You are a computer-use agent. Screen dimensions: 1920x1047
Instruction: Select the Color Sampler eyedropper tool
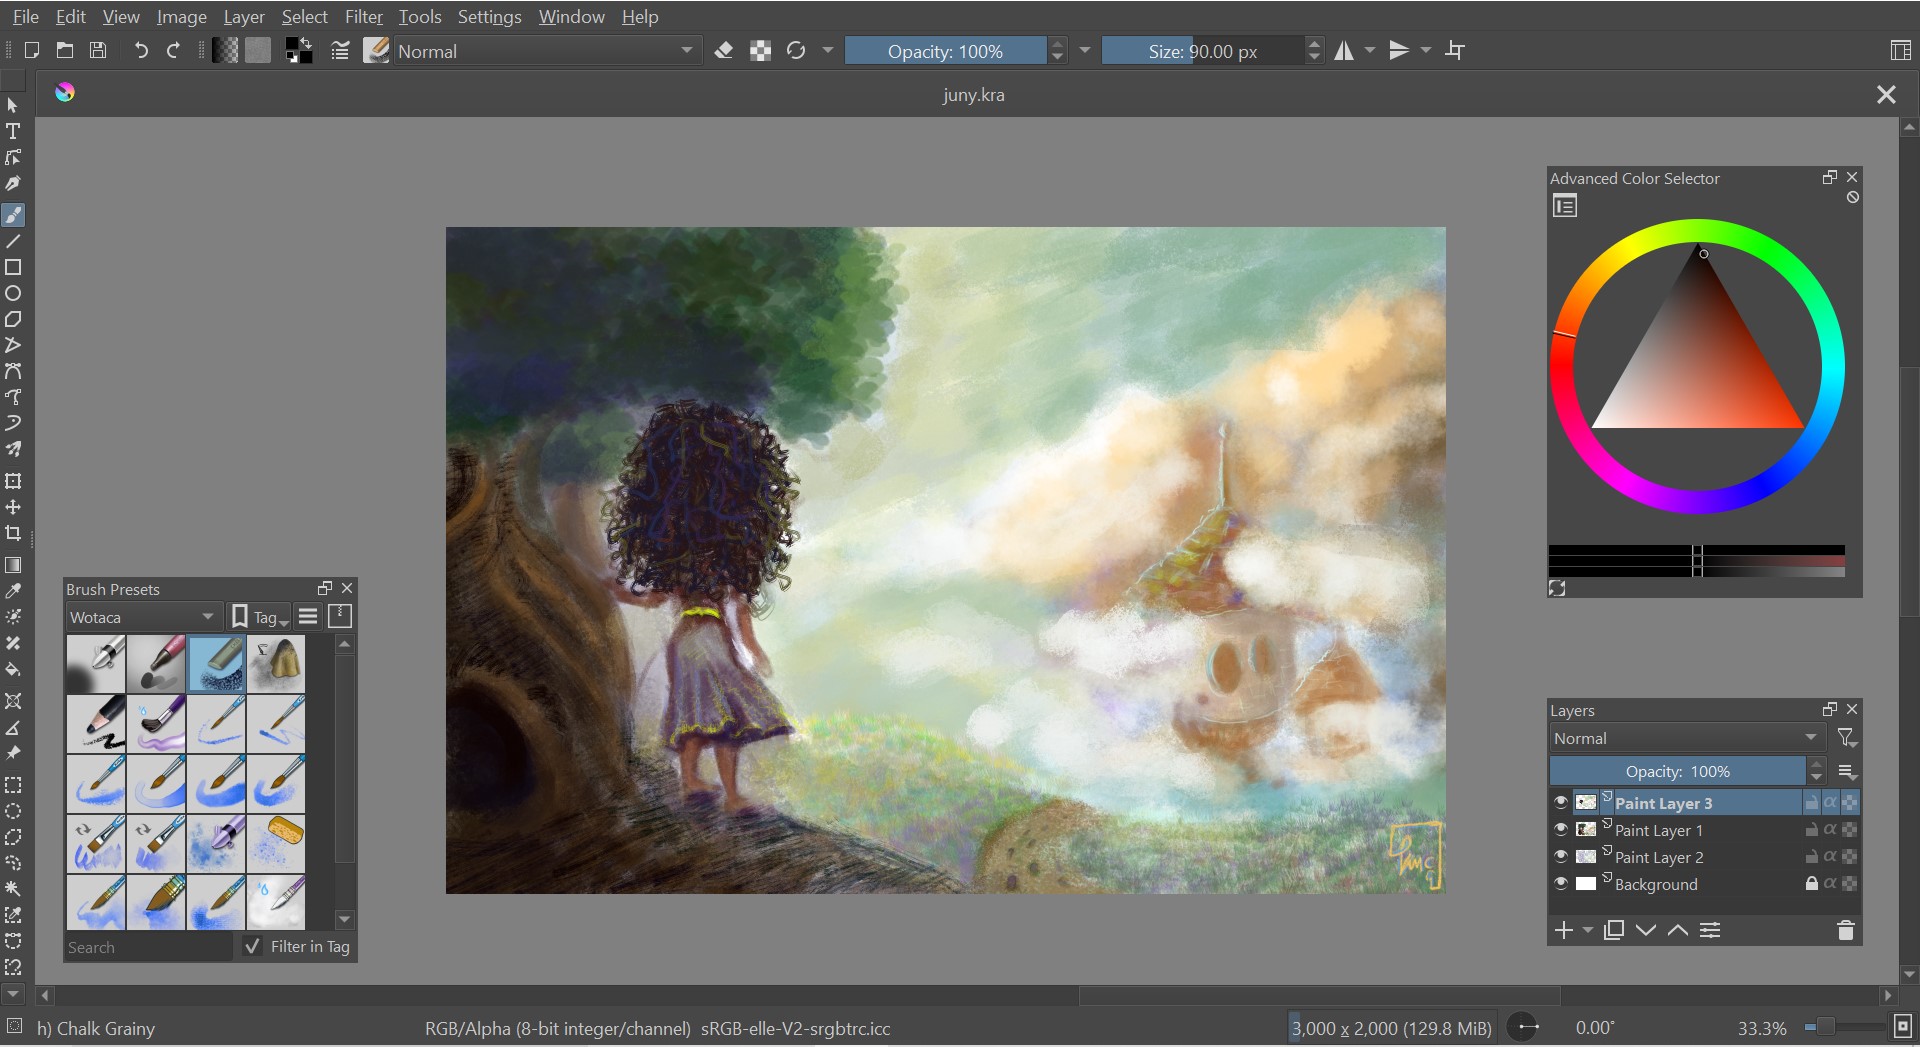(x=13, y=591)
